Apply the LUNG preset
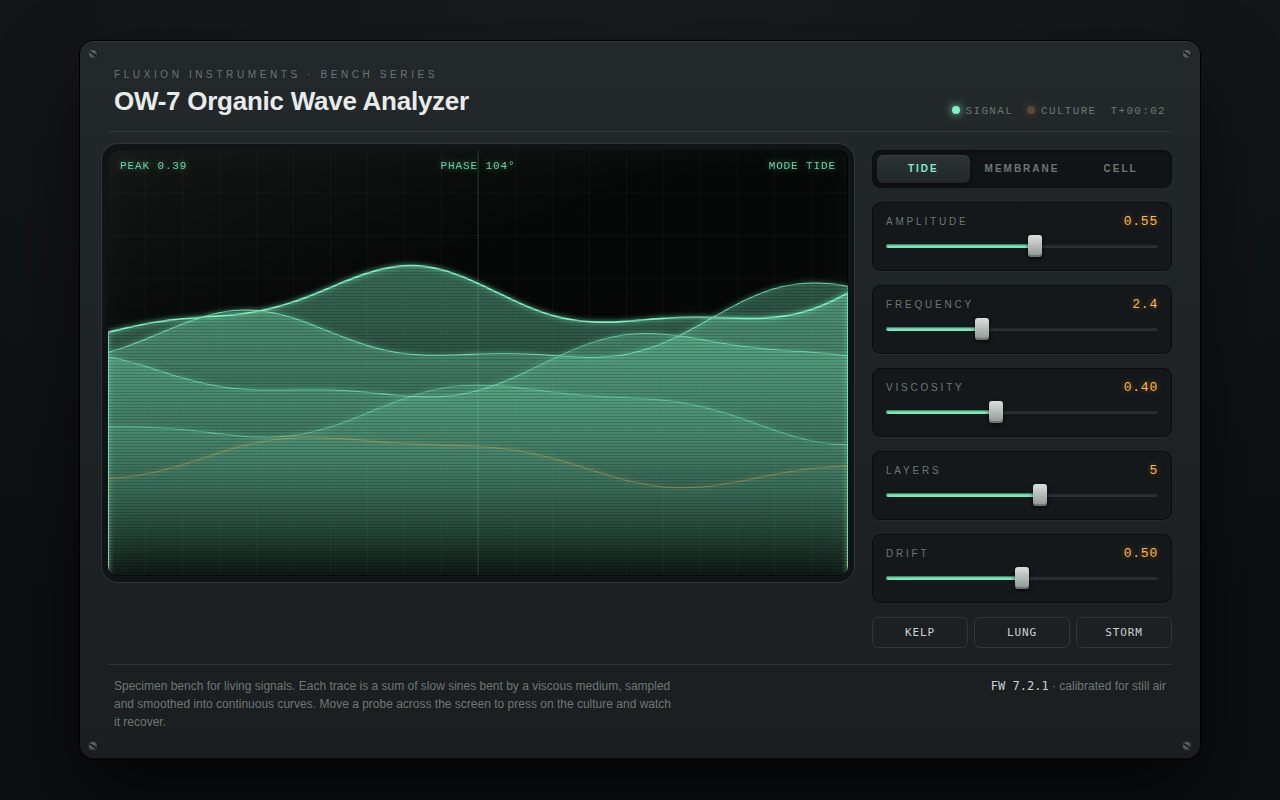Viewport: 1280px width, 800px height. click(1022, 632)
